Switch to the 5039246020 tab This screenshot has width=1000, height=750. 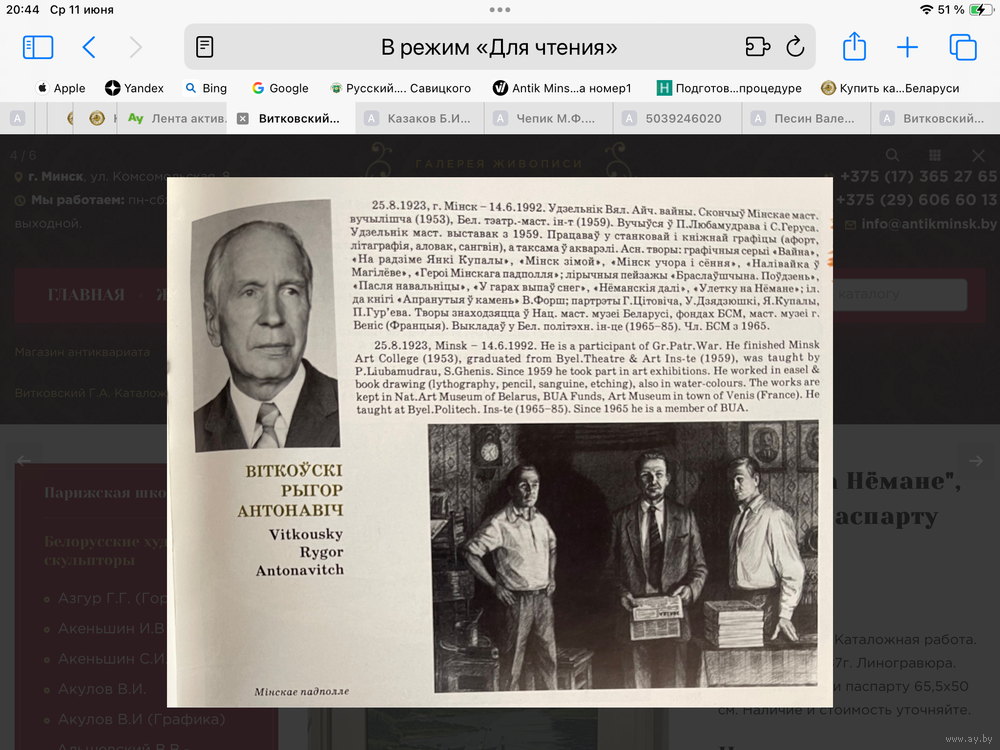click(678, 119)
